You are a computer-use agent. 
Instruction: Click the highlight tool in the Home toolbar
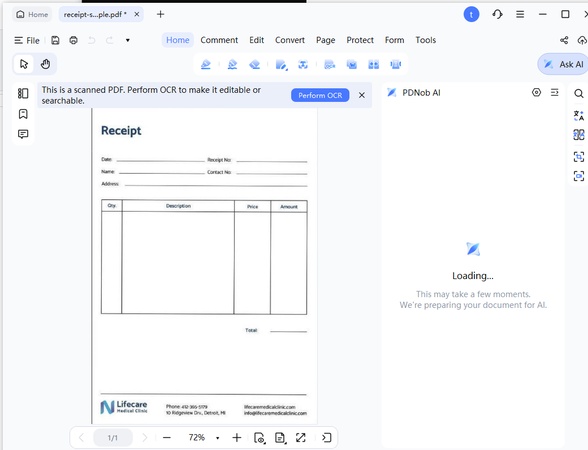(x=206, y=64)
